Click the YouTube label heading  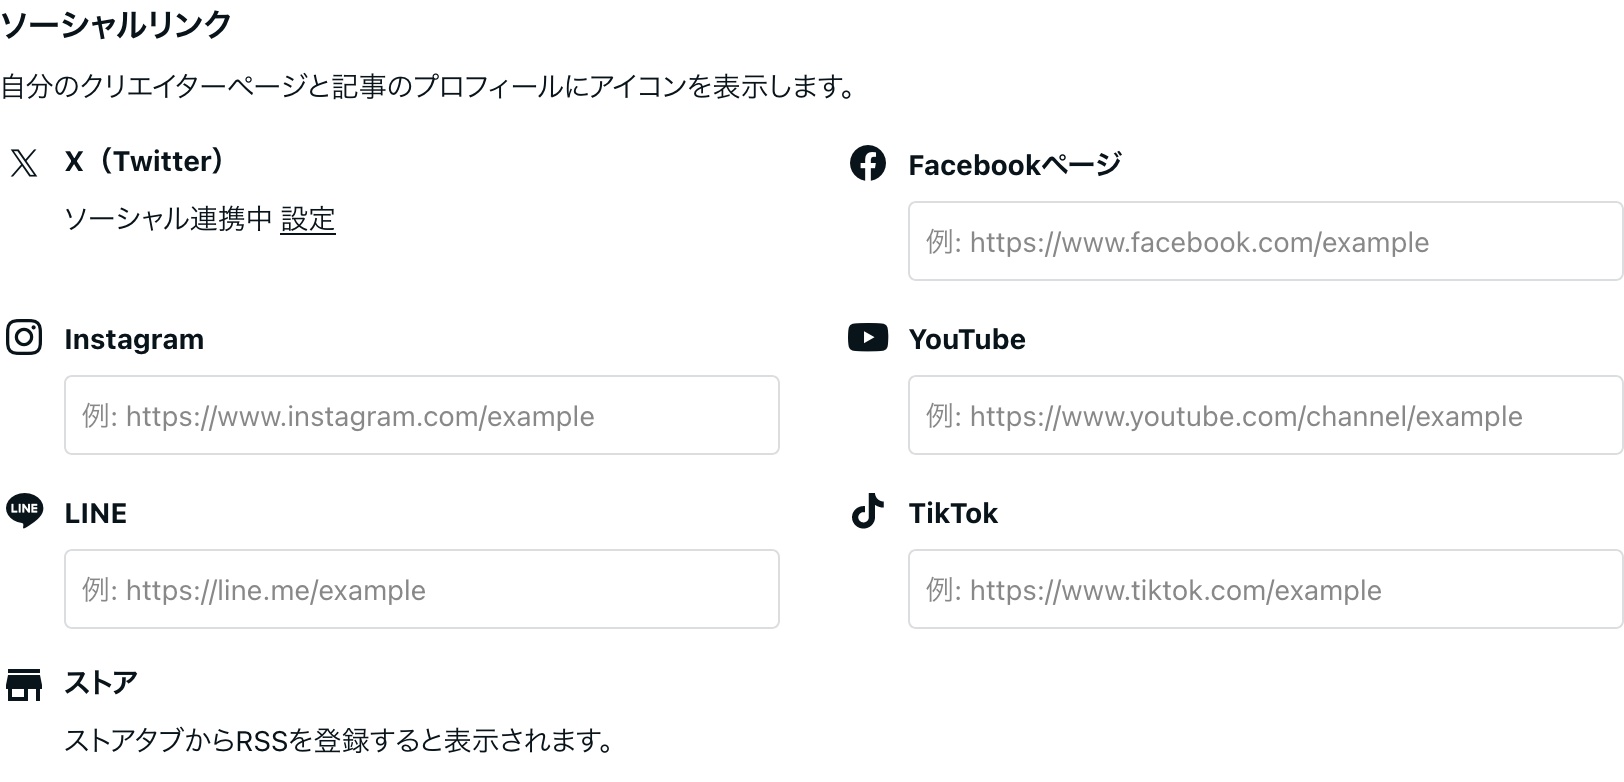click(967, 340)
